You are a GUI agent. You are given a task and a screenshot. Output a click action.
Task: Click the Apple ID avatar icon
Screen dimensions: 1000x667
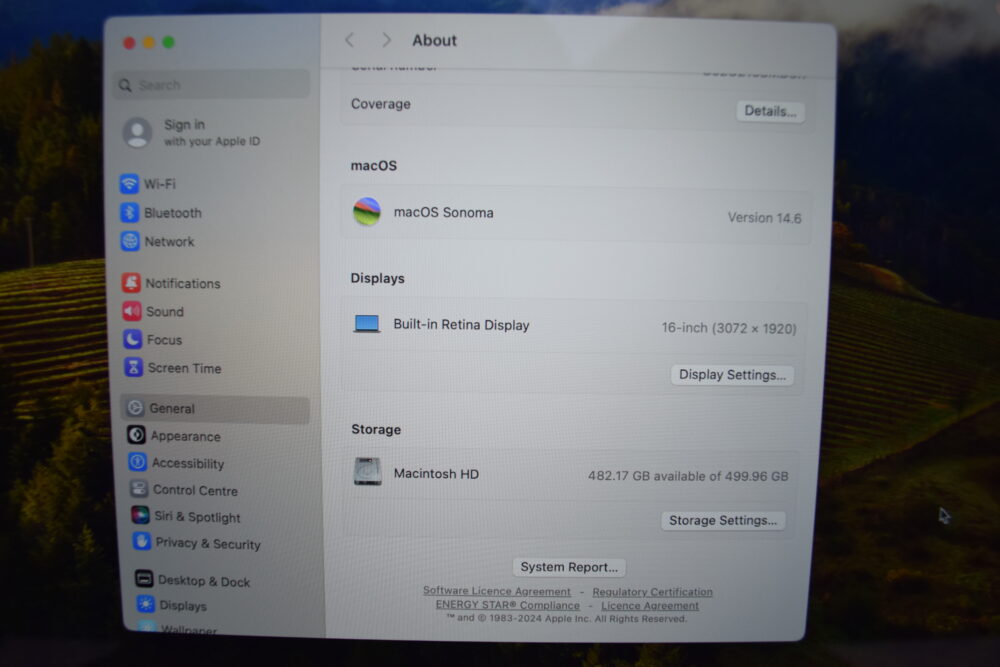coord(137,133)
